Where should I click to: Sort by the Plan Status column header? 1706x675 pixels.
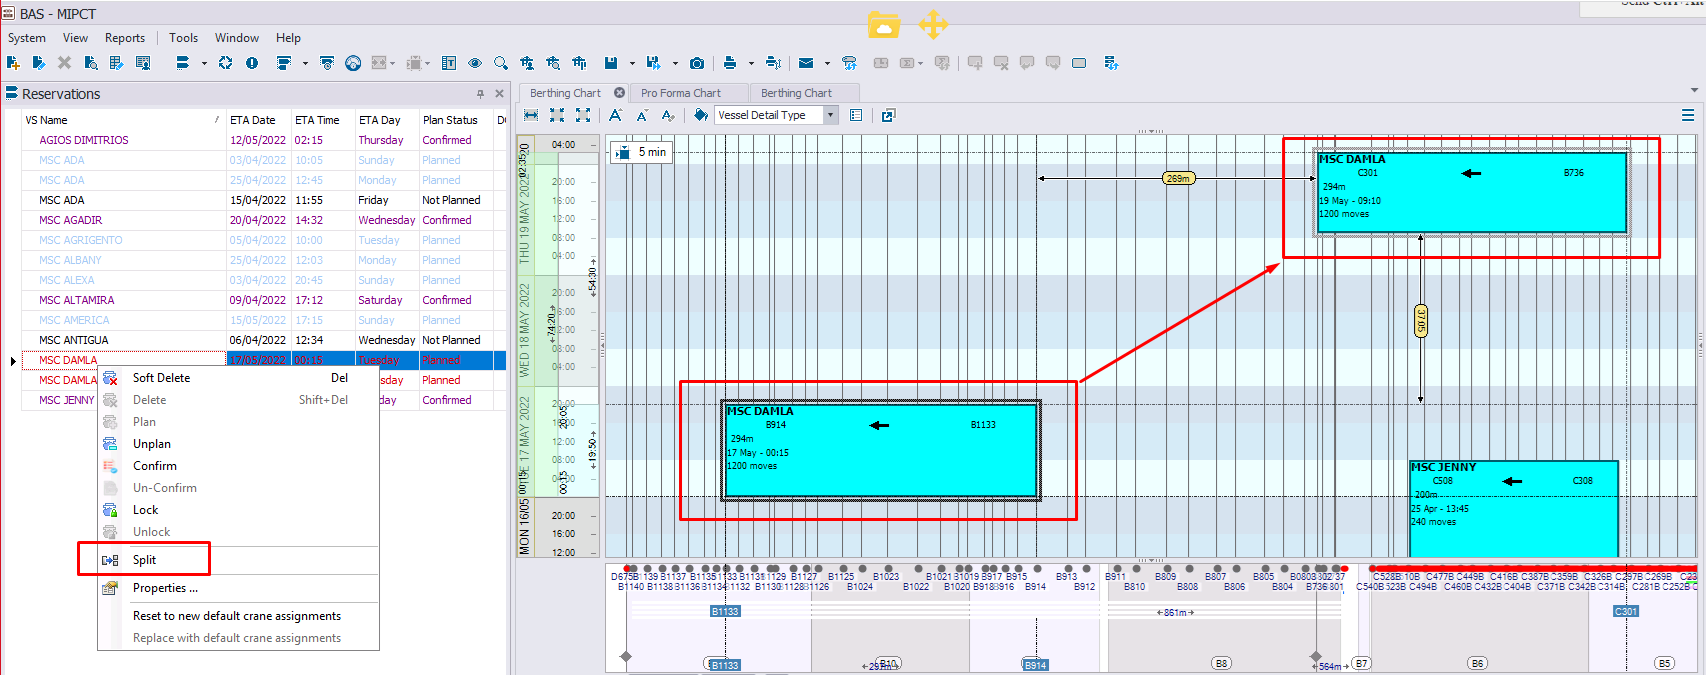456,120
